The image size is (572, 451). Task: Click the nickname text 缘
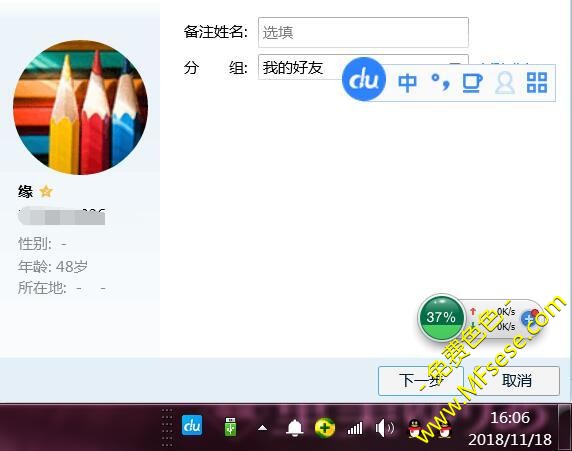(x=25, y=192)
